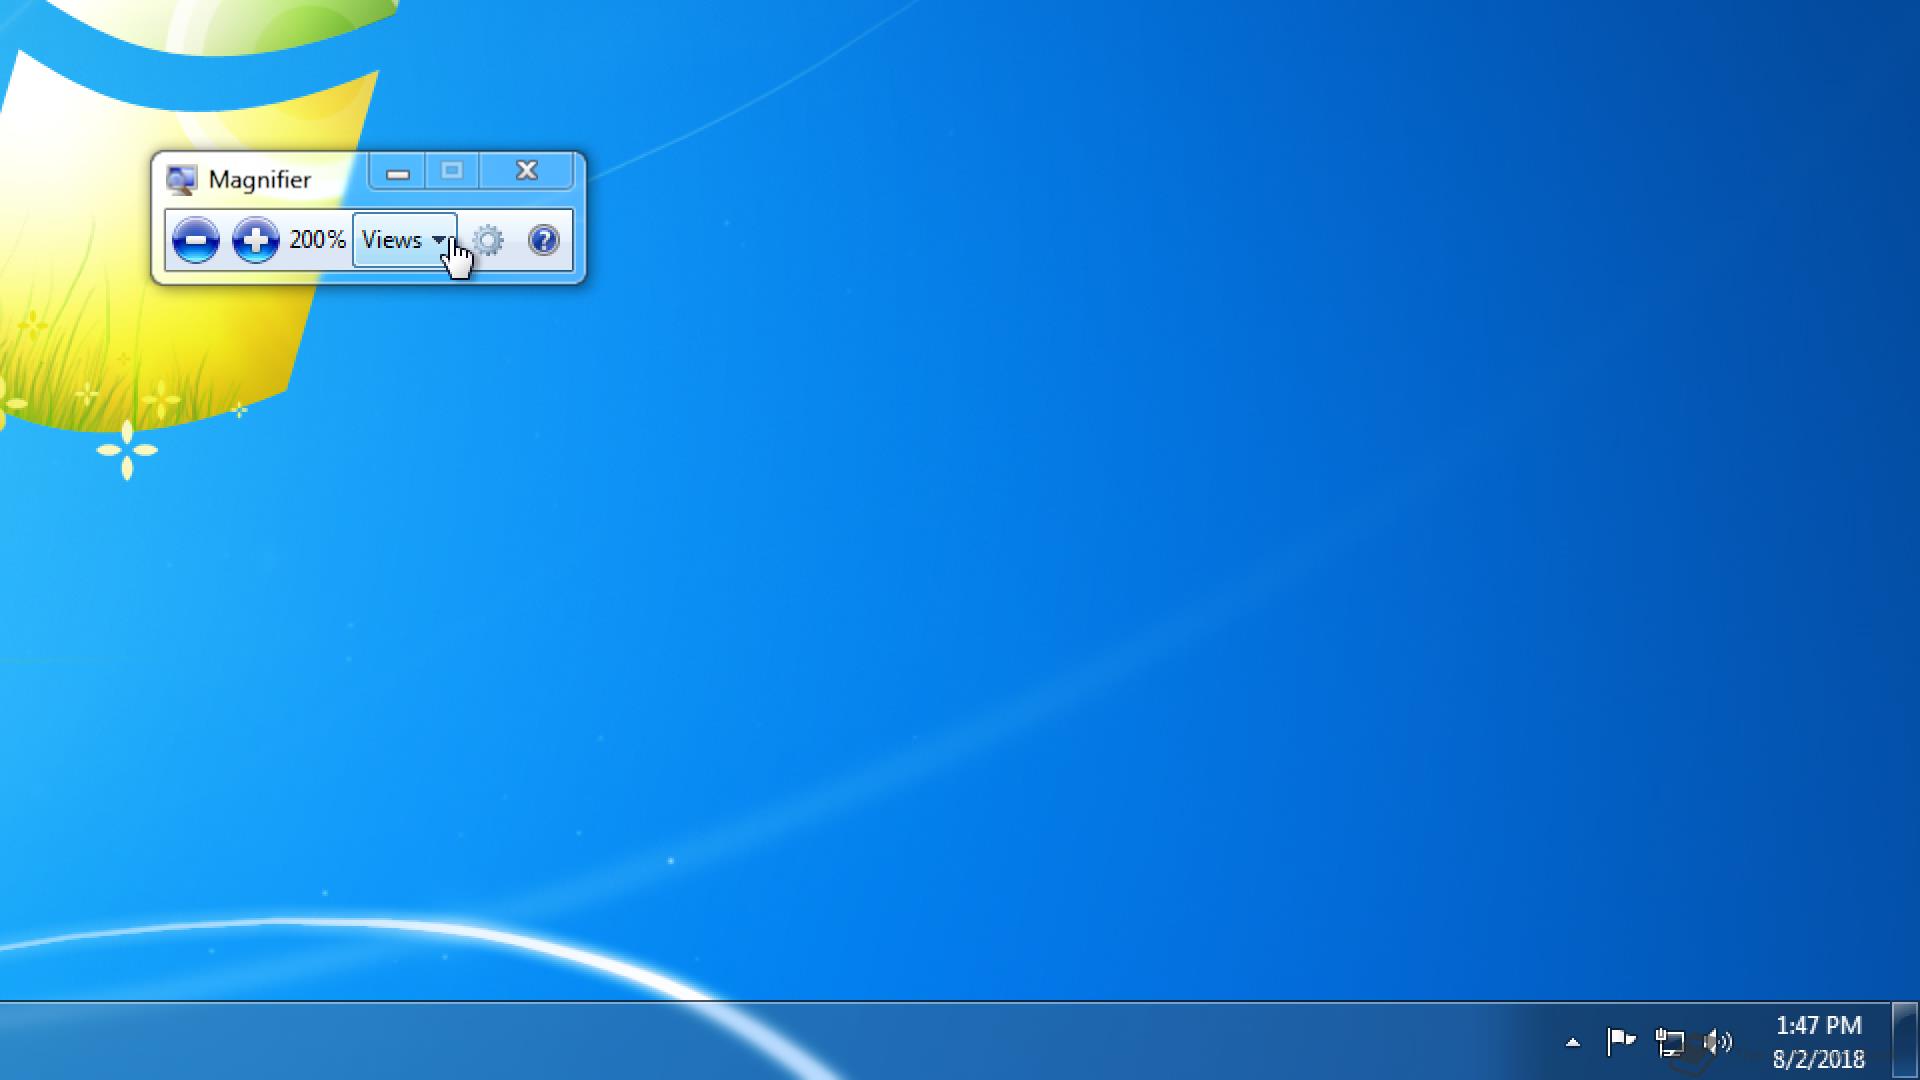The height and width of the screenshot is (1080, 1920).
Task: Open the volume speaker icon
Action: tap(1718, 1042)
